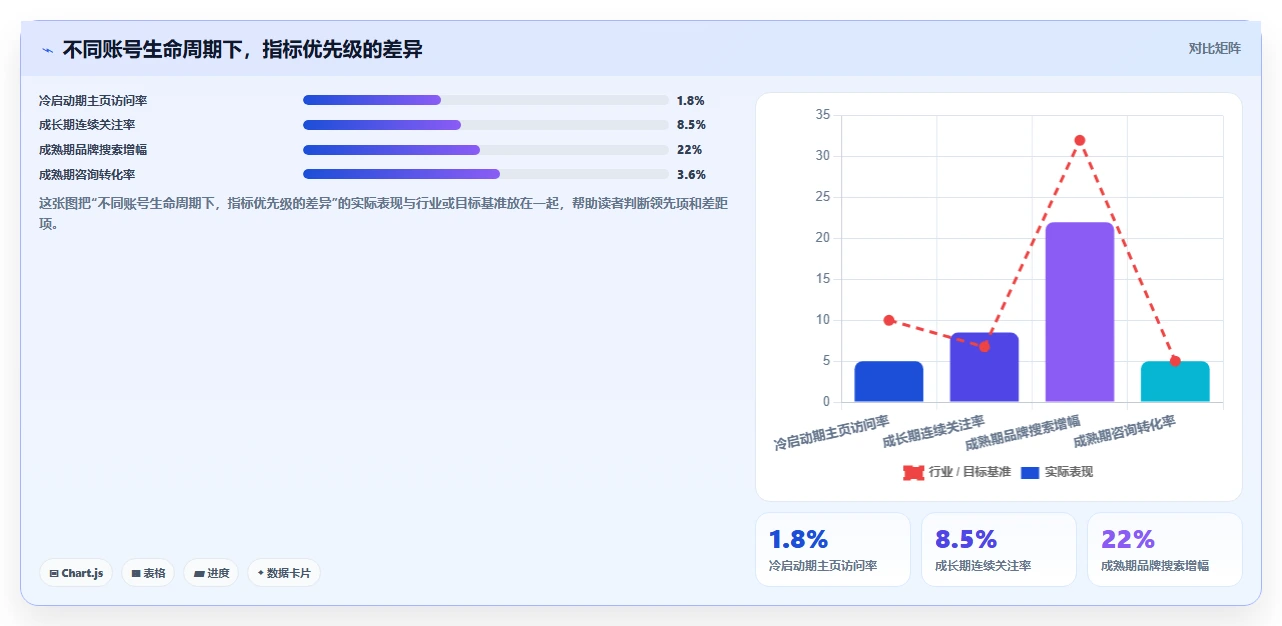
Task: Click the benchmark point above 成长期连续关注率 bar
Action: 984,346
